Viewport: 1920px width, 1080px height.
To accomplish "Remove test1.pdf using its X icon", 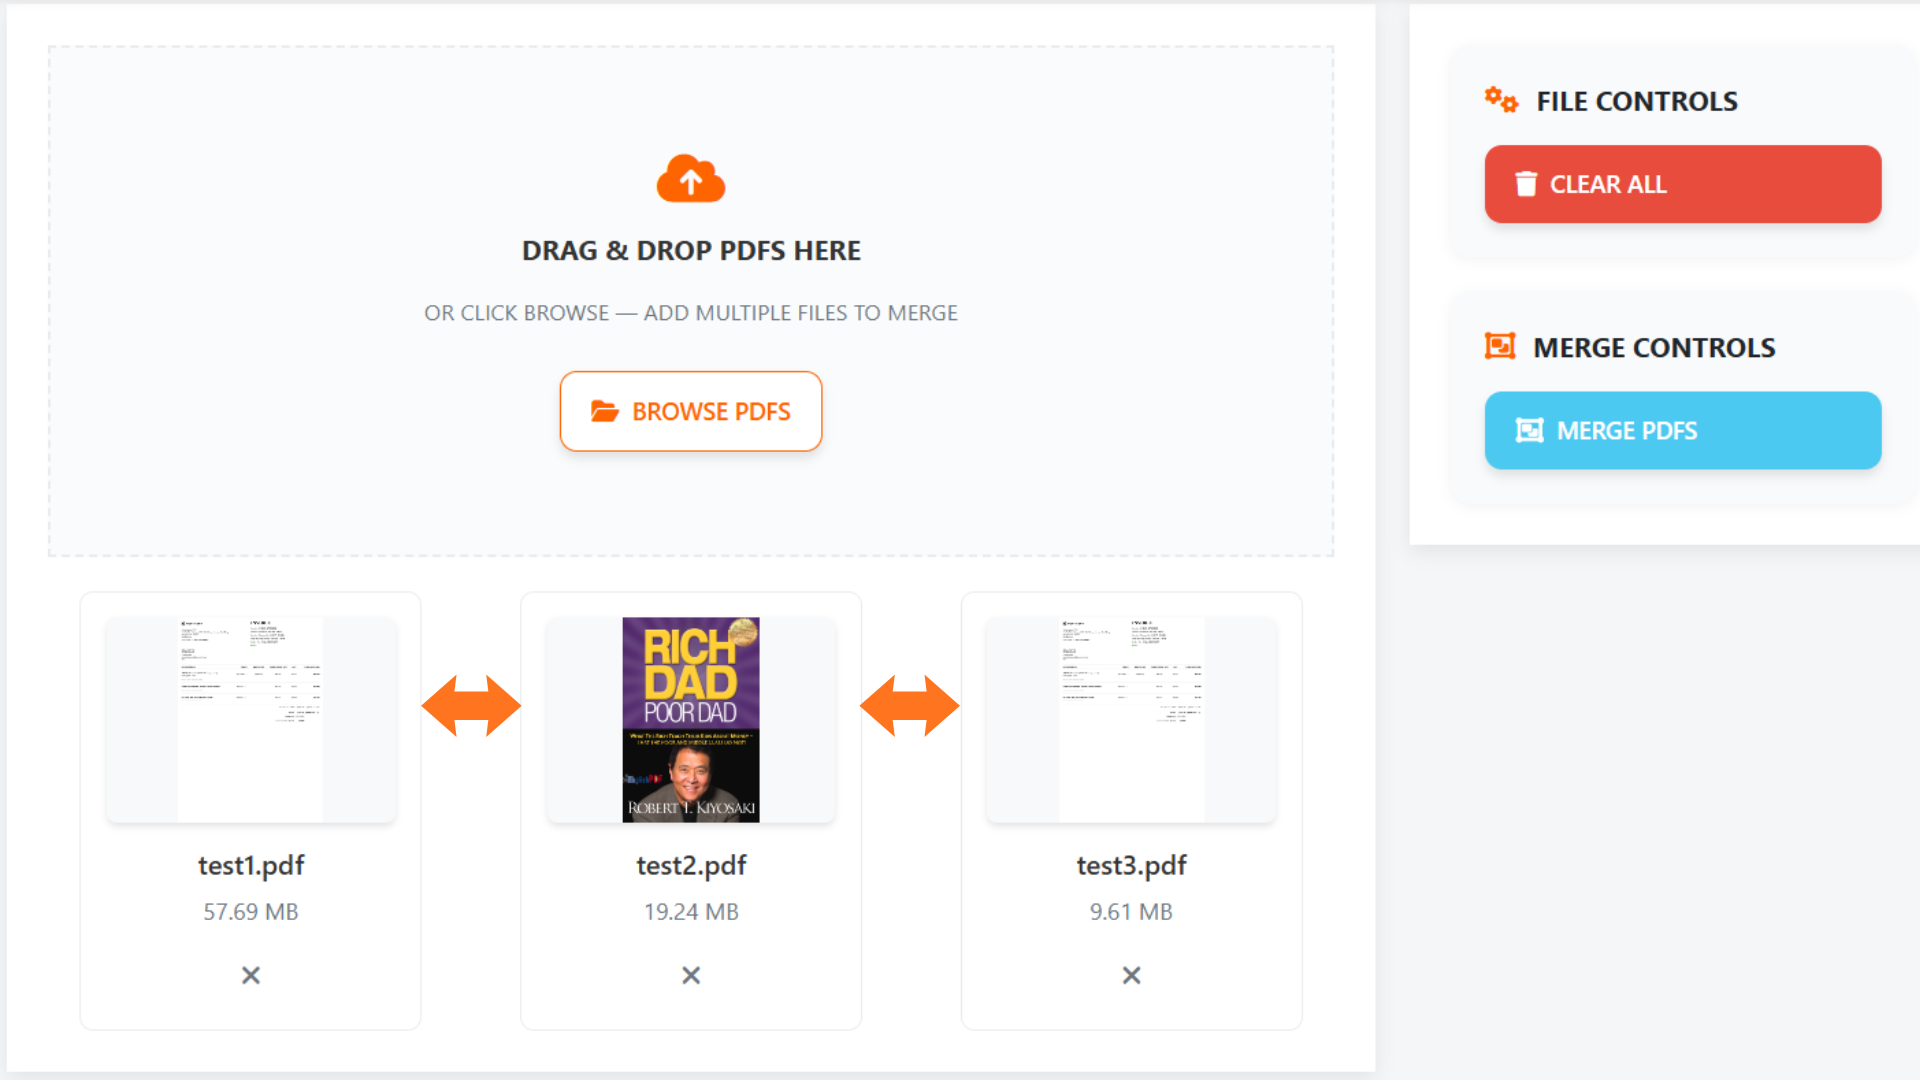I will pyautogui.click(x=251, y=975).
